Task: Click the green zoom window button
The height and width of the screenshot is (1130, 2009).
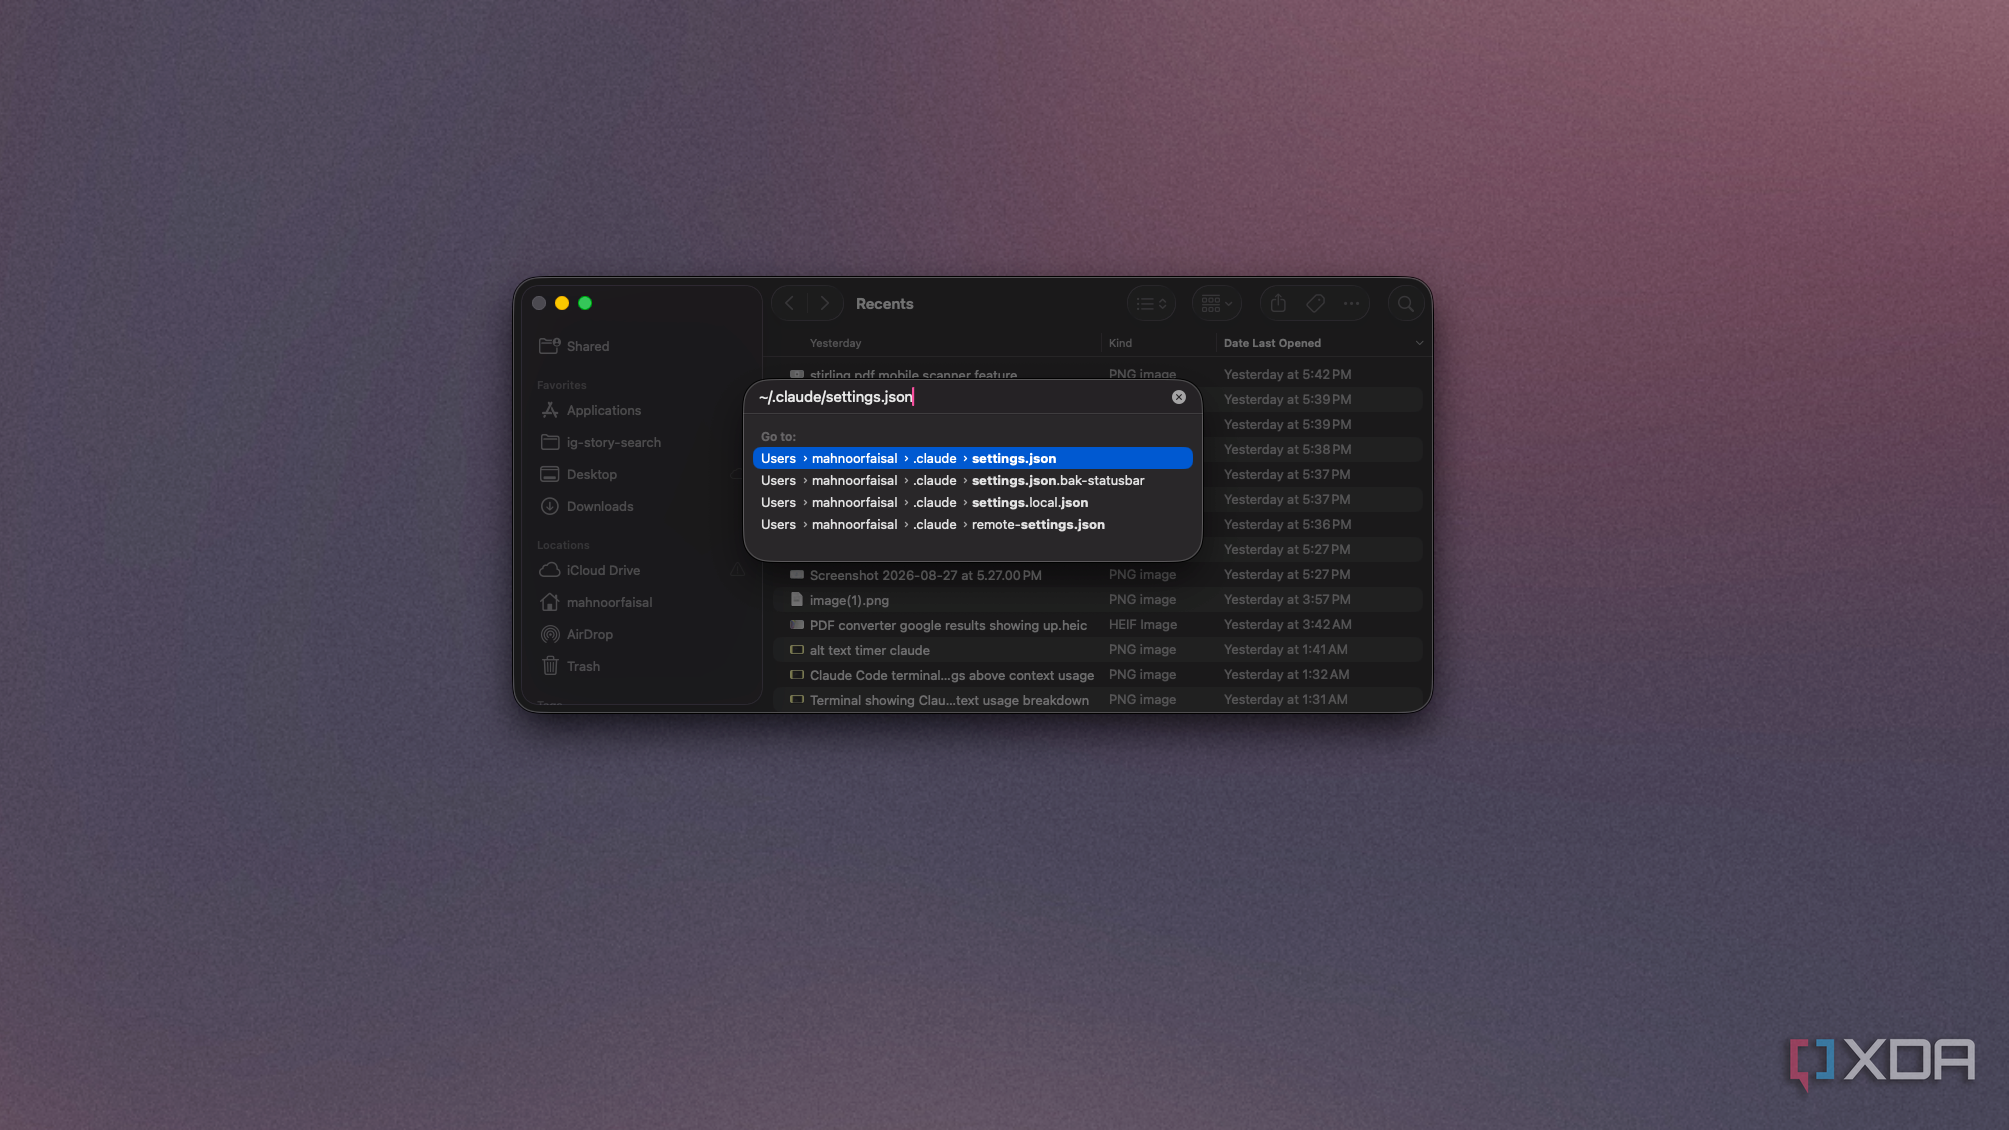Action: (x=585, y=303)
